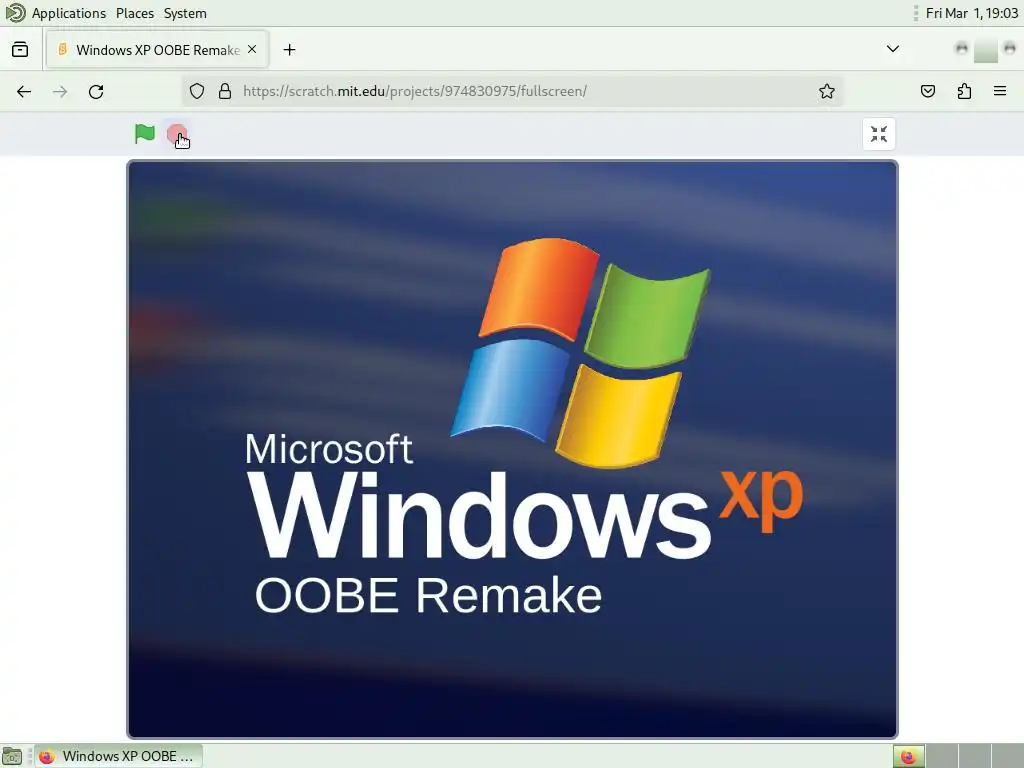Viewport: 1024px width, 768px height.
Task: View site security via the padlock icon
Action: click(x=225, y=91)
